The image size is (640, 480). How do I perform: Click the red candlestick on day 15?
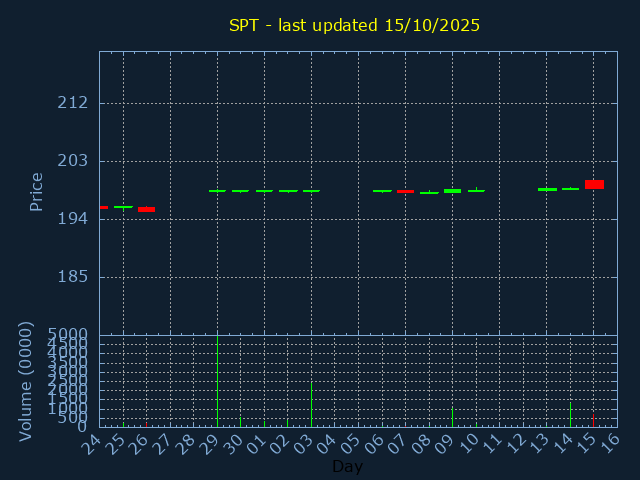click(594, 184)
